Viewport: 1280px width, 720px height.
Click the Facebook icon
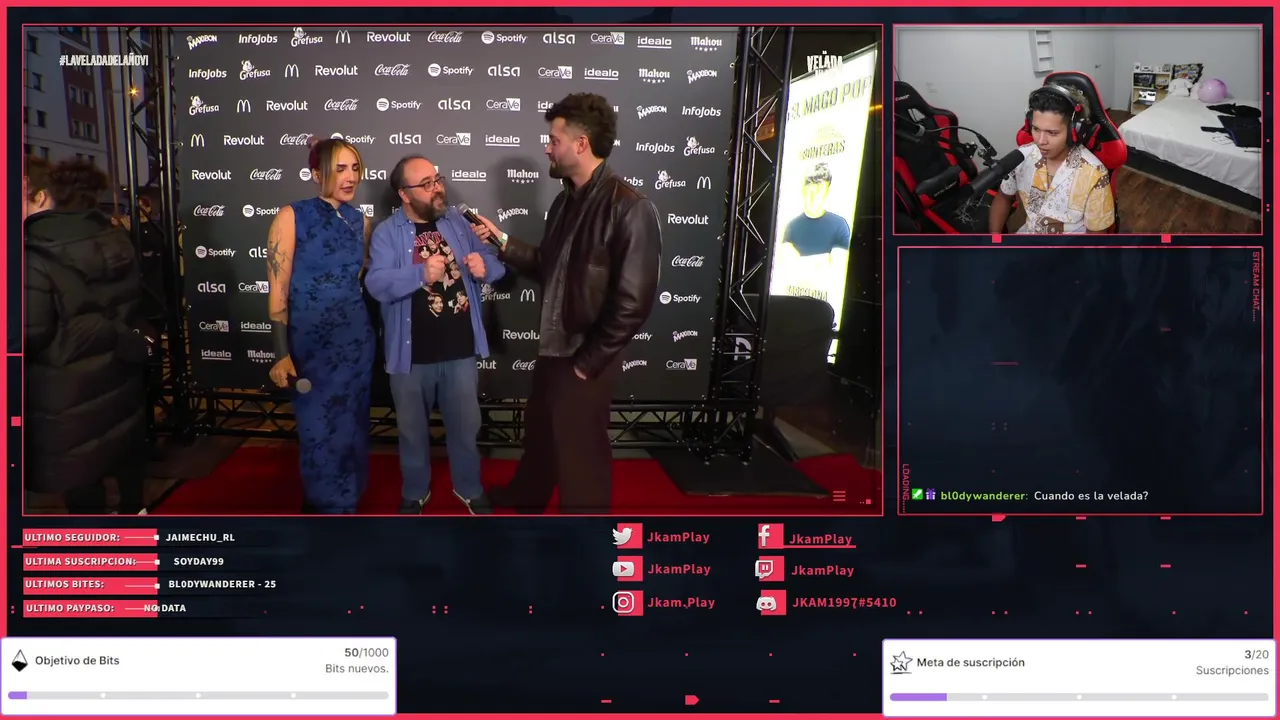click(x=770, y=537)
